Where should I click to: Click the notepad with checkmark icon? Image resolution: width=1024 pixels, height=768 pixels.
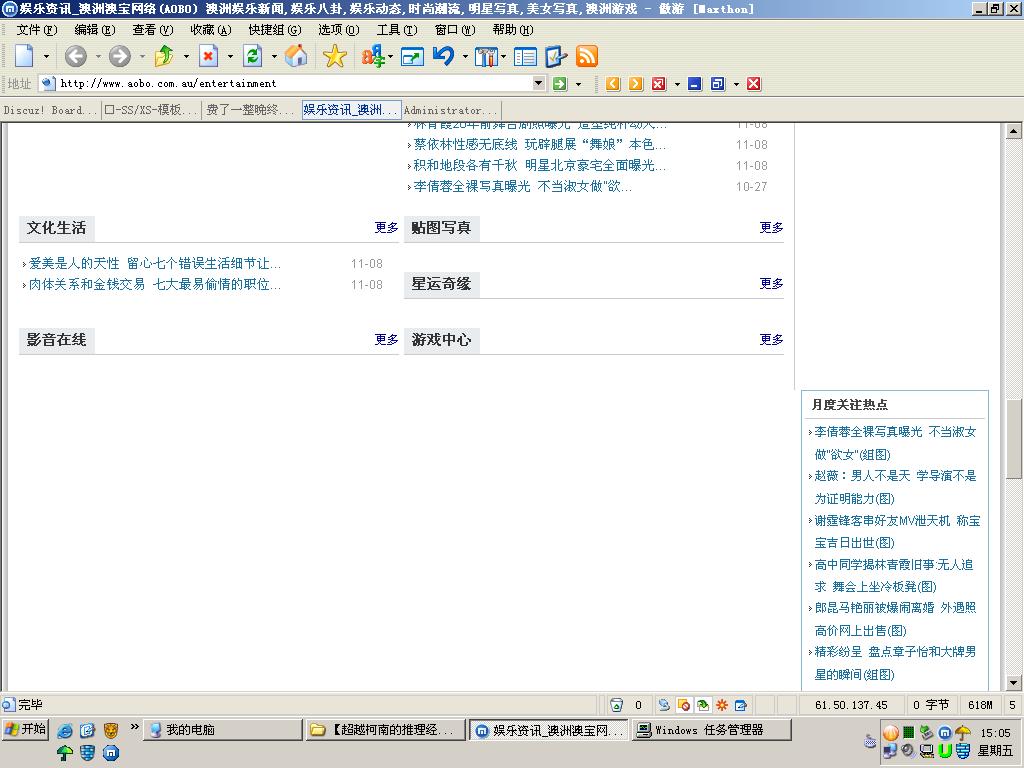pos(556,57)
